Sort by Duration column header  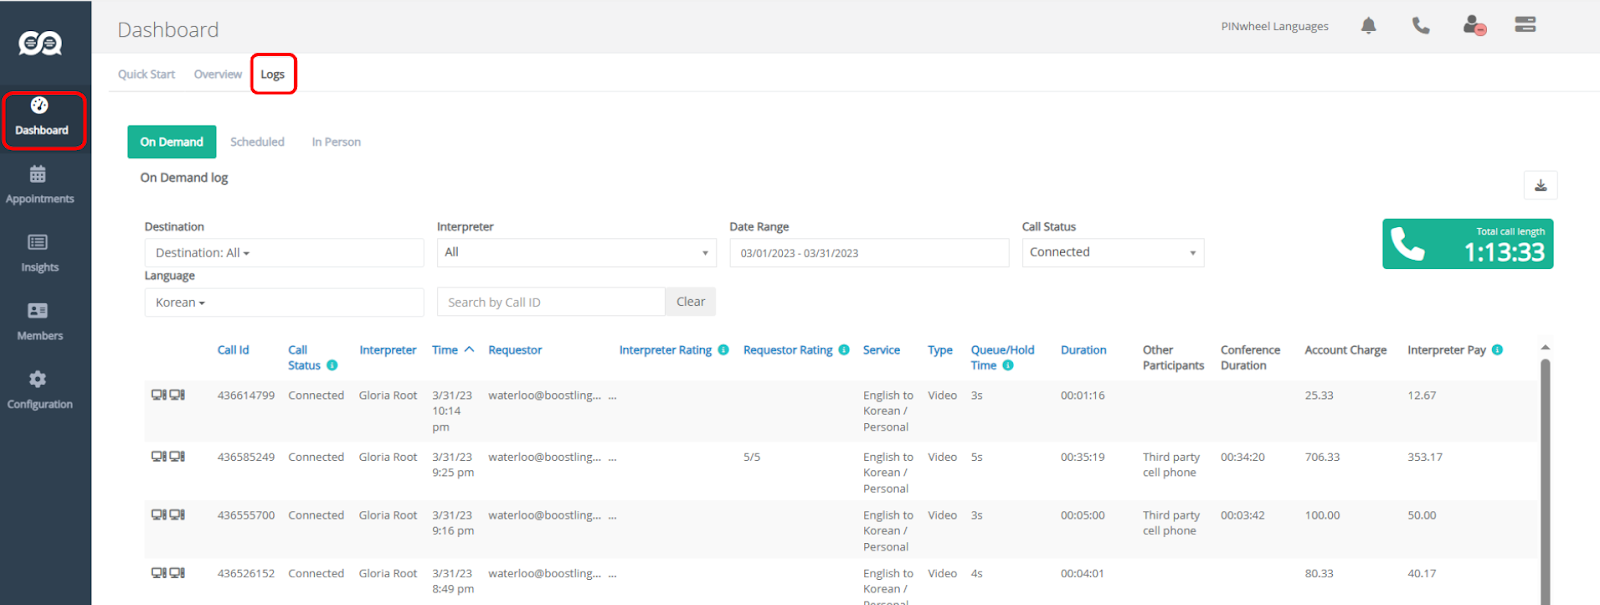point(1084,350)
